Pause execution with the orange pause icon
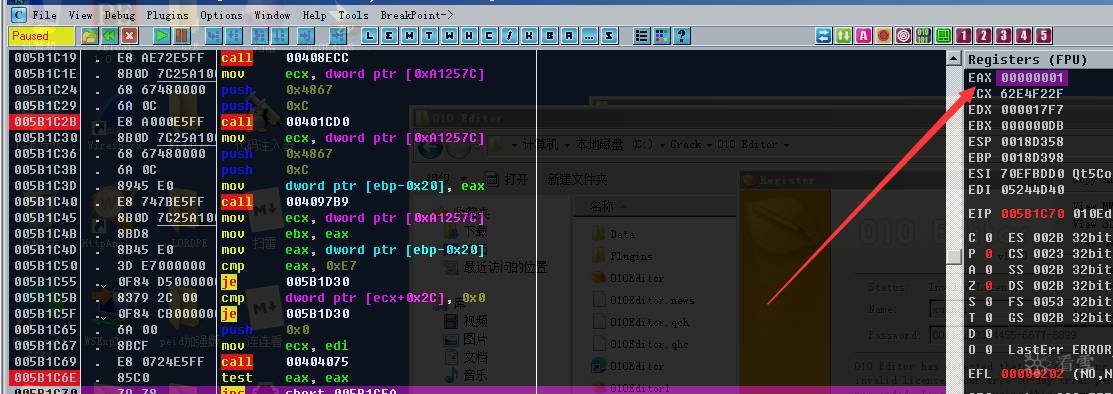 pos(182,35)
